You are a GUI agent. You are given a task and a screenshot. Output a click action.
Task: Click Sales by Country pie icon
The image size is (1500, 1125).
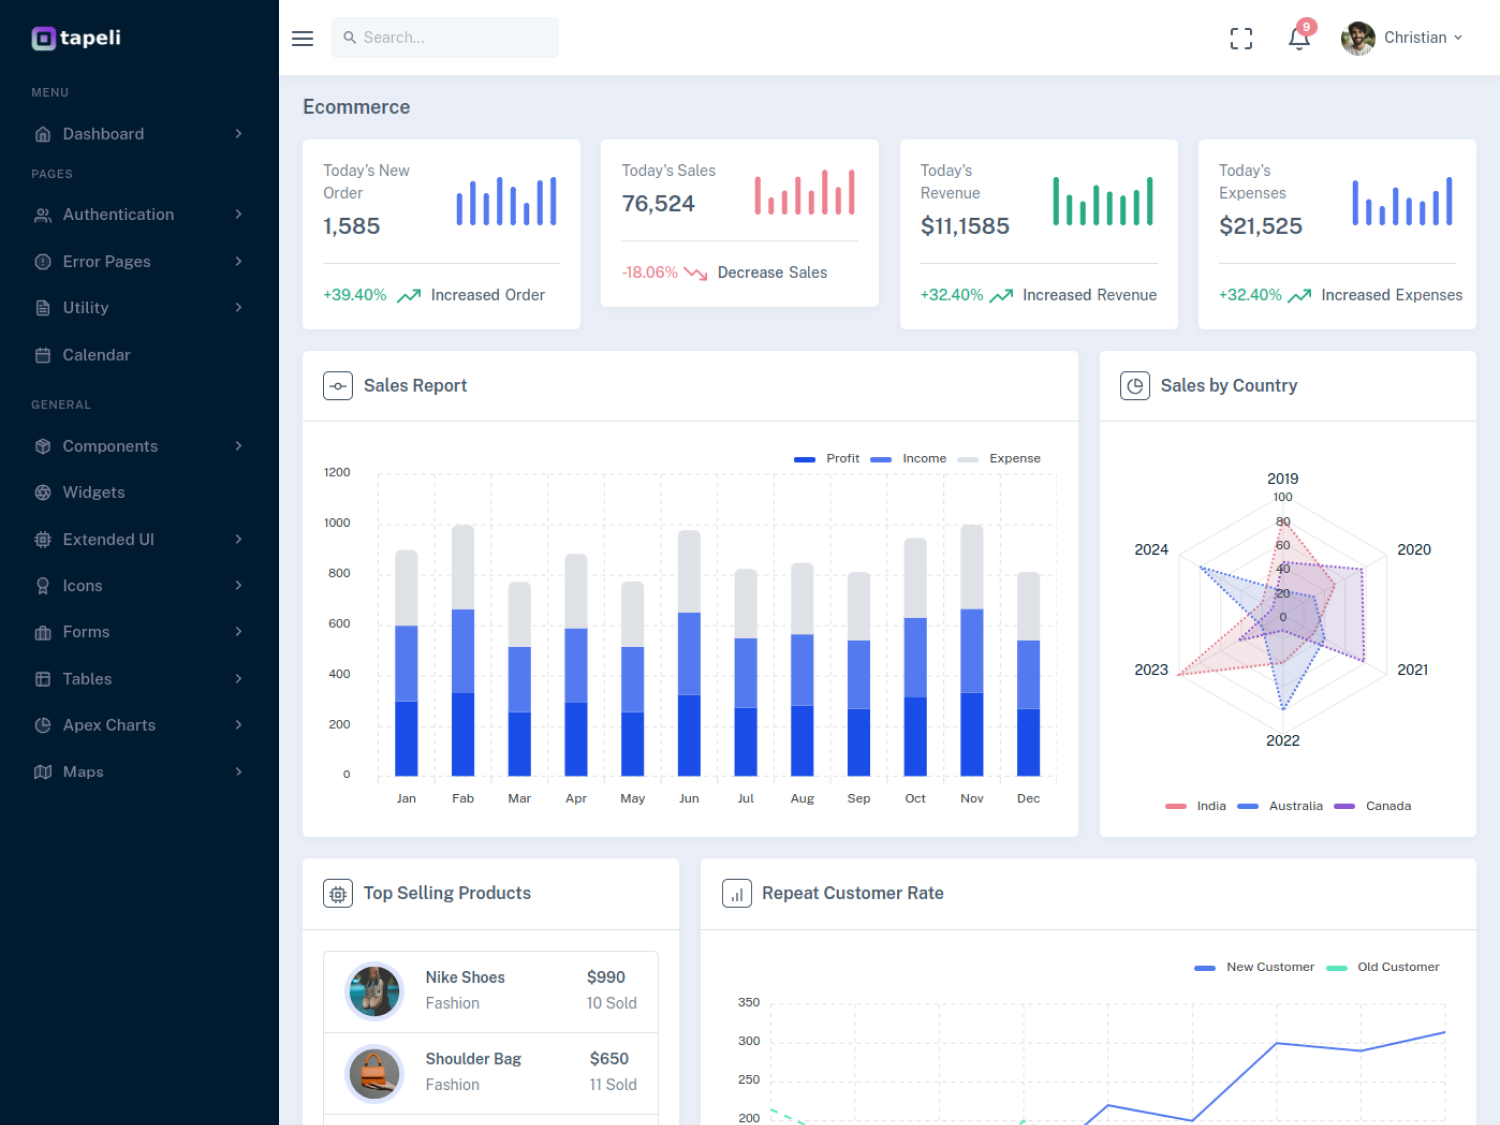(x=1135, y=386)
